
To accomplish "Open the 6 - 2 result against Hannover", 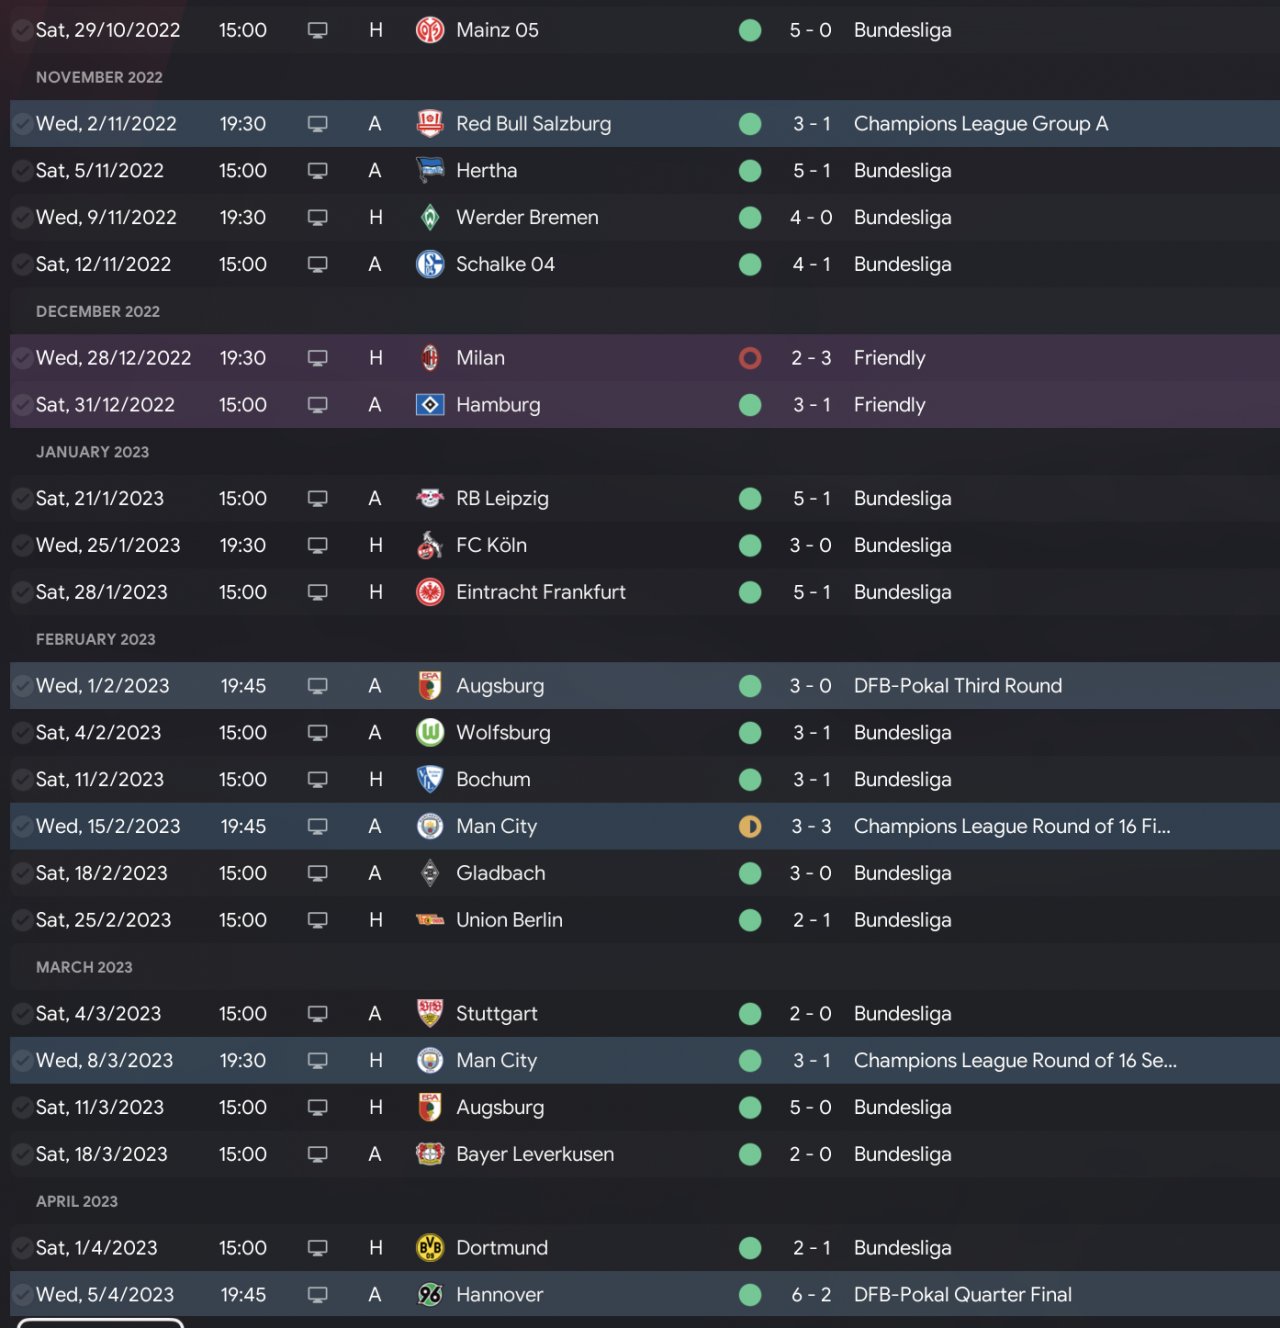I will pyautogui.click(x=811, y=1295).
